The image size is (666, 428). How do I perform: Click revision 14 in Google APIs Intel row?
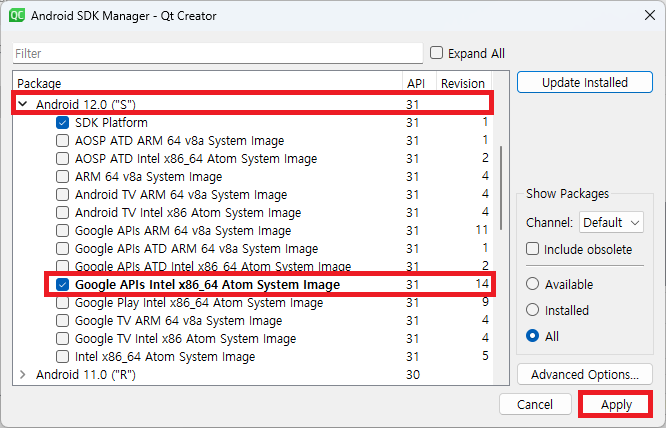pyautogui.click(x=482, y=284)
